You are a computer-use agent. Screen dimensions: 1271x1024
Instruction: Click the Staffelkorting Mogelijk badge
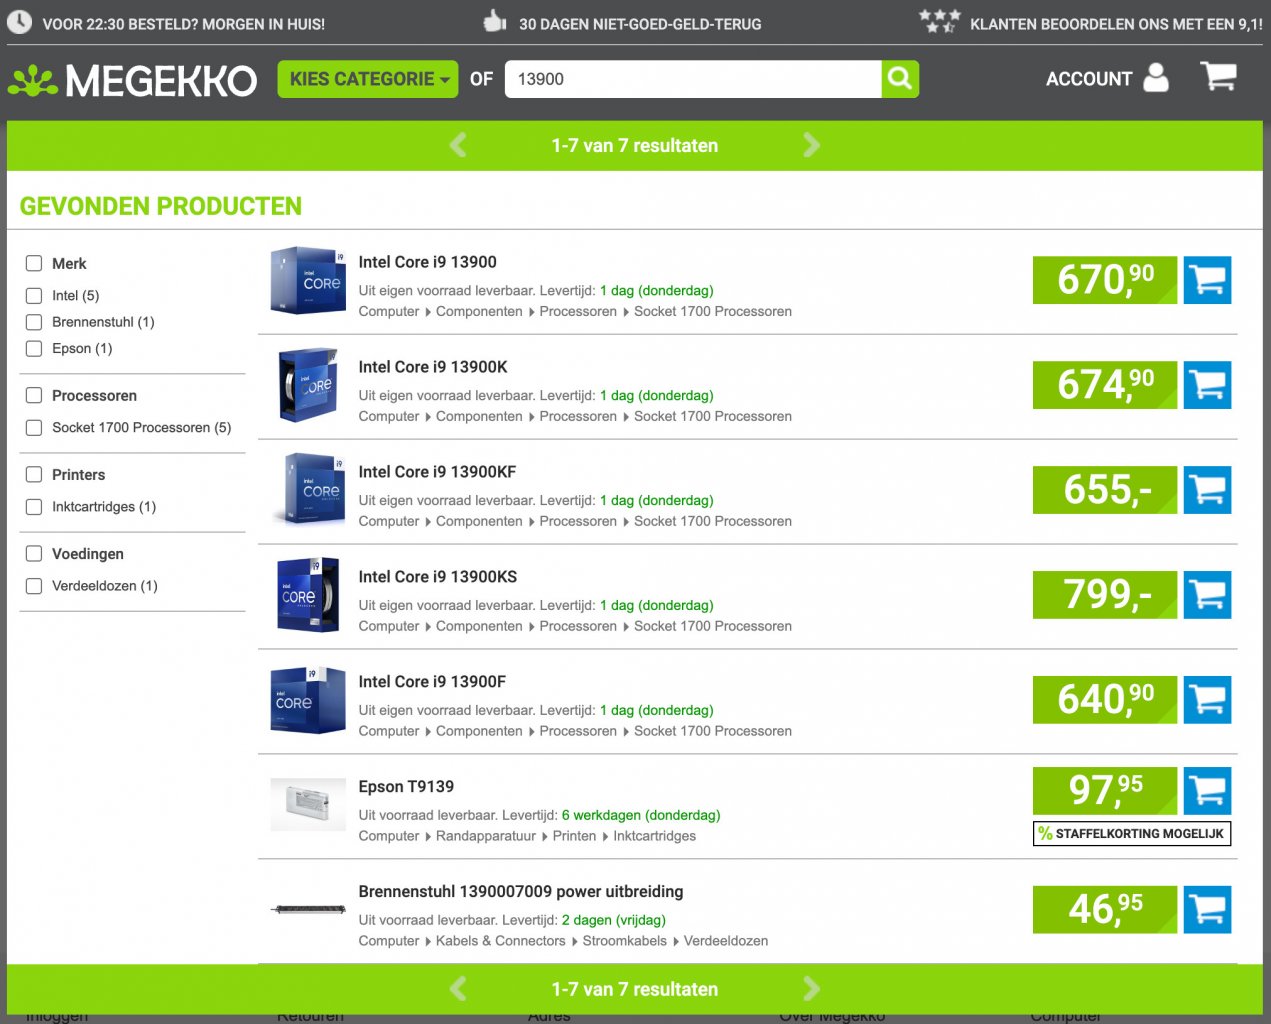click(1132, 834)
